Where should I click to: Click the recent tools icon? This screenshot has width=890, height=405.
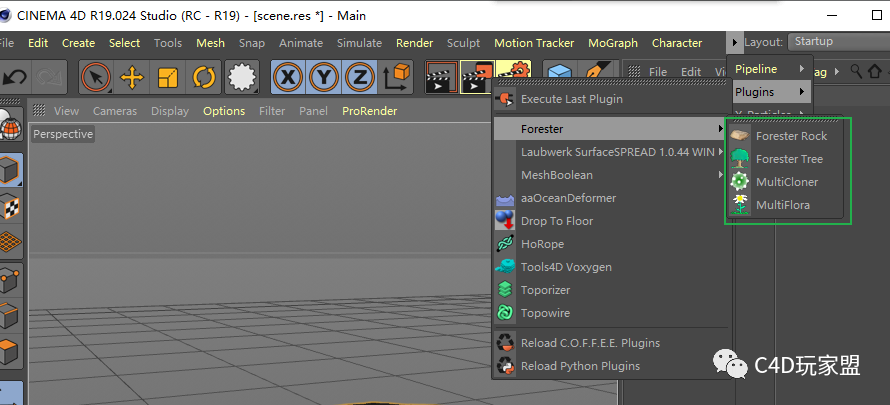242,77
